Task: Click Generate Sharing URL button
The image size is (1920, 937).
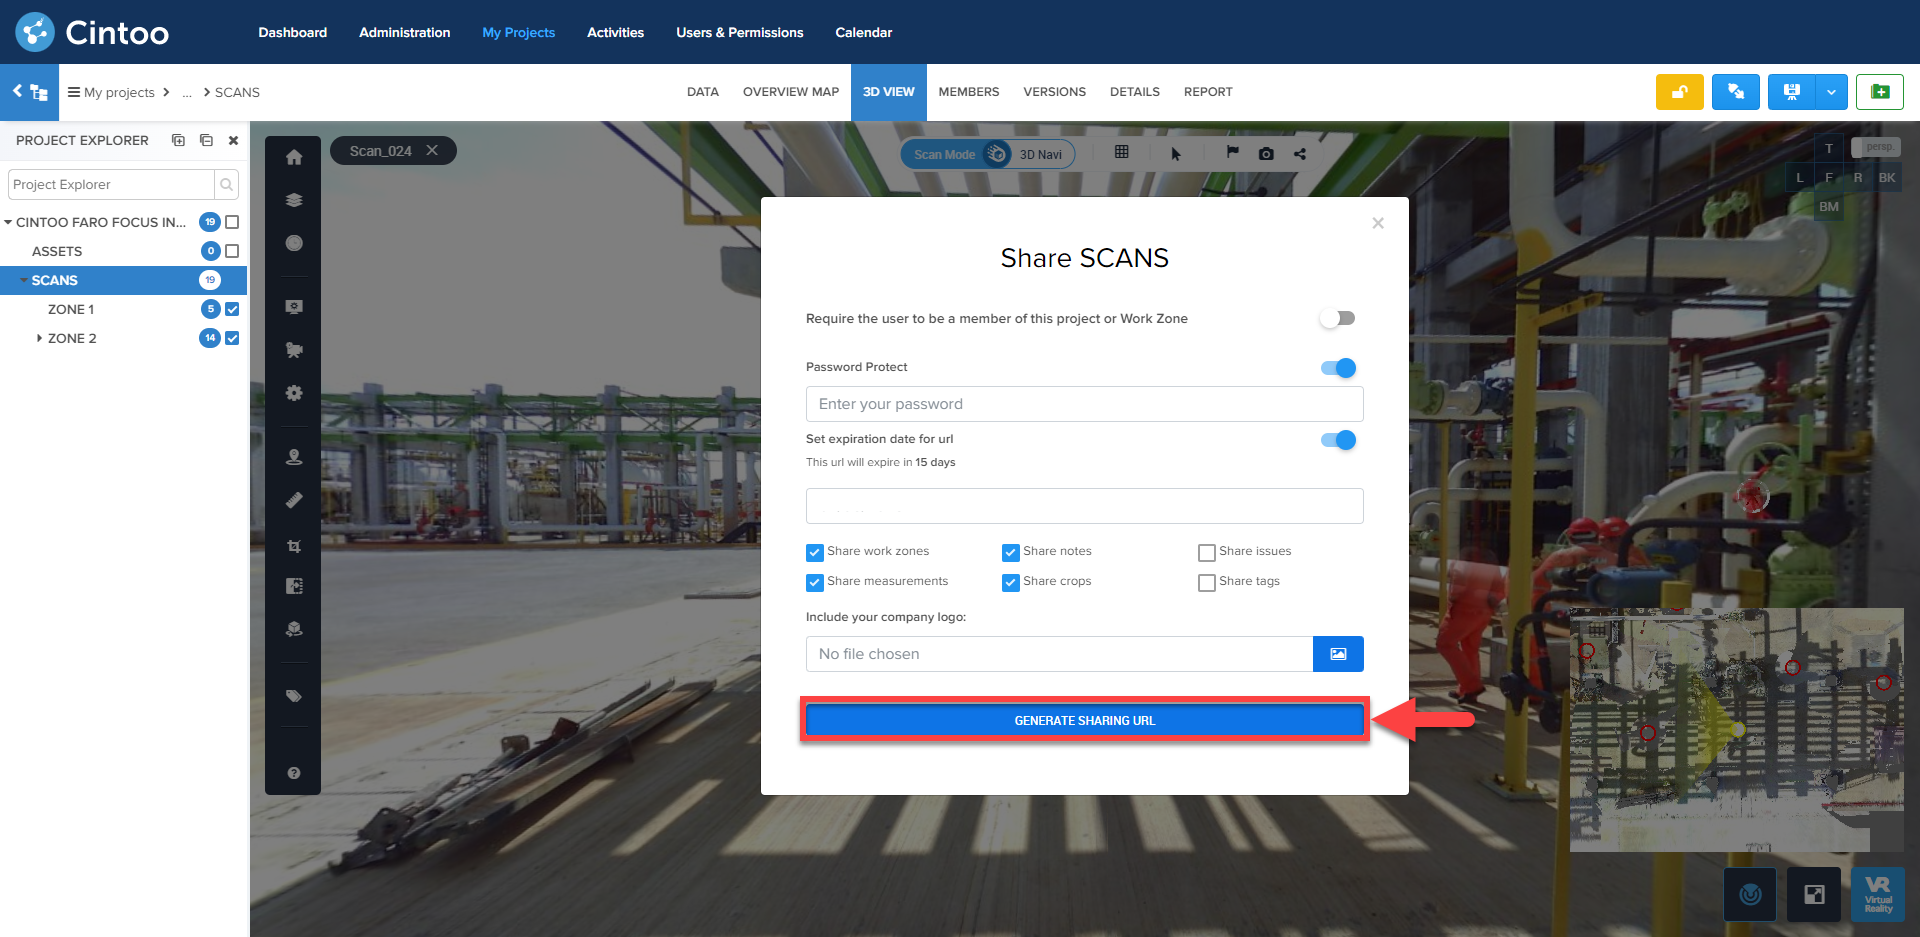Action: pyautogui.click(x=1085, y=720)
